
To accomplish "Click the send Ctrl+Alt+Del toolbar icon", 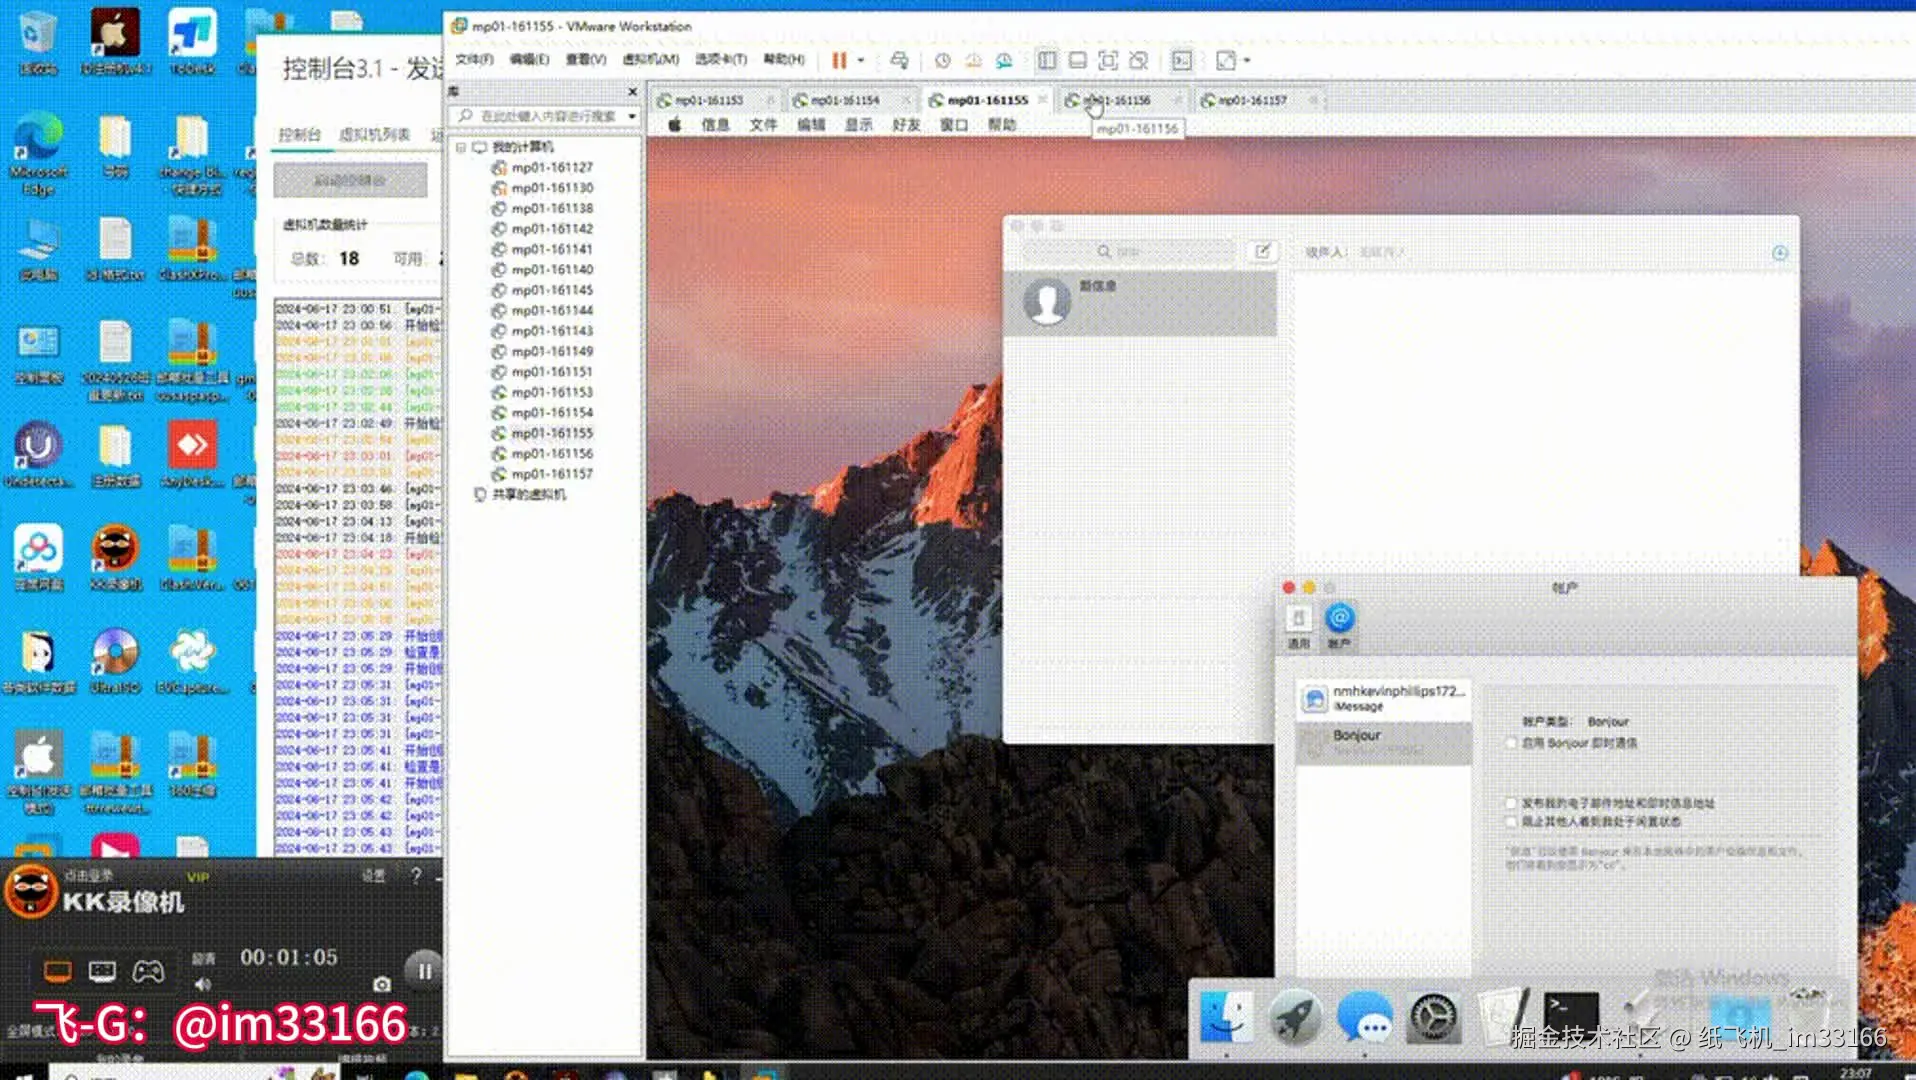I will pos(899,61).
